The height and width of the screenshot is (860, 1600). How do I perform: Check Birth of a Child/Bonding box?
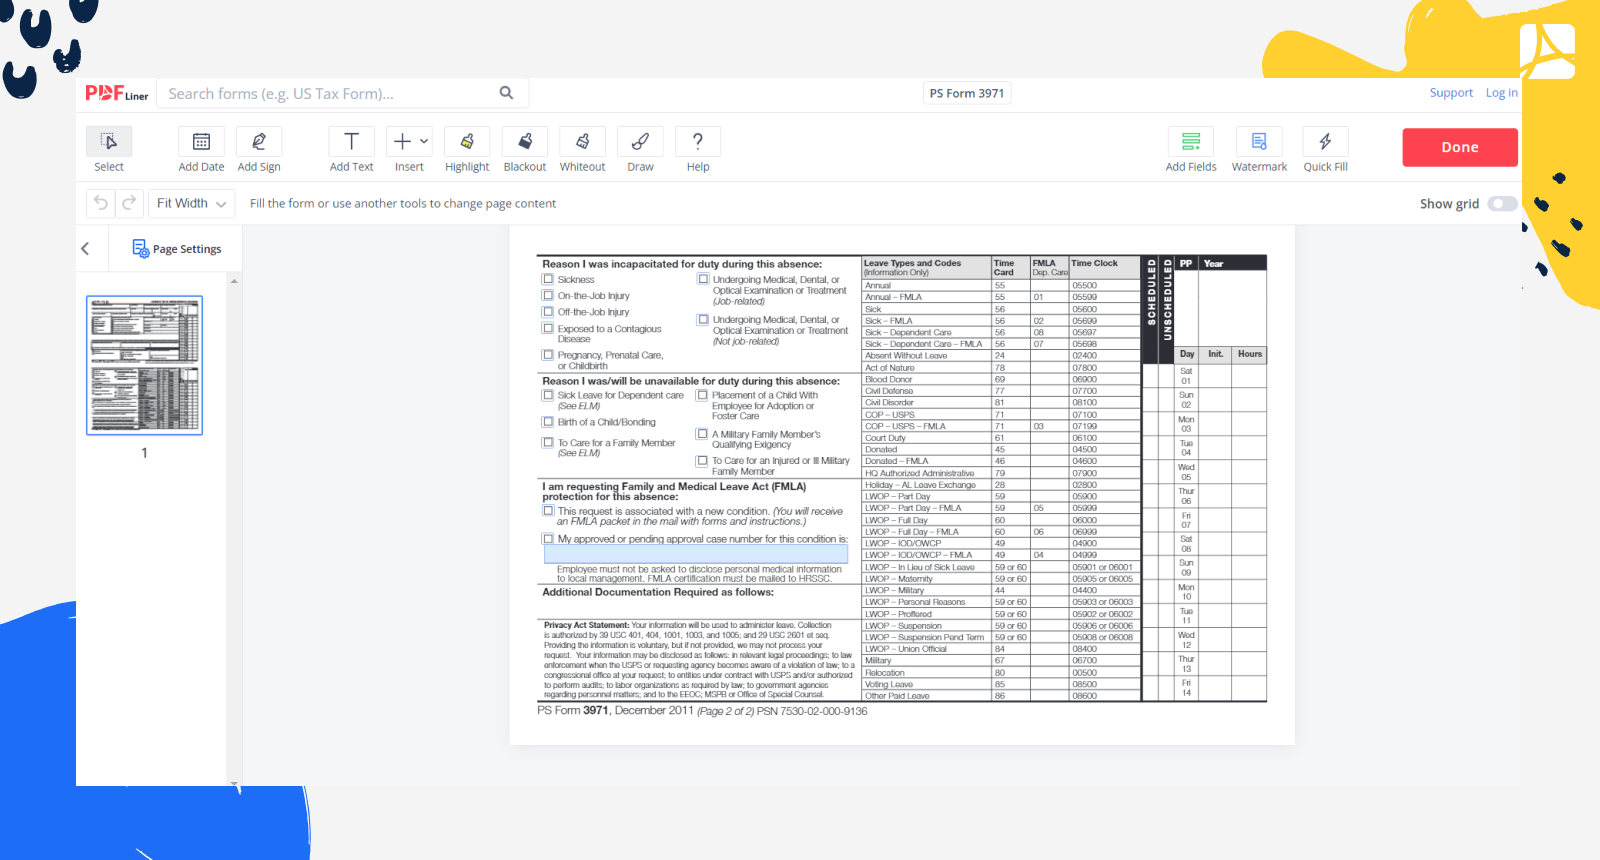tap(548, 422)
